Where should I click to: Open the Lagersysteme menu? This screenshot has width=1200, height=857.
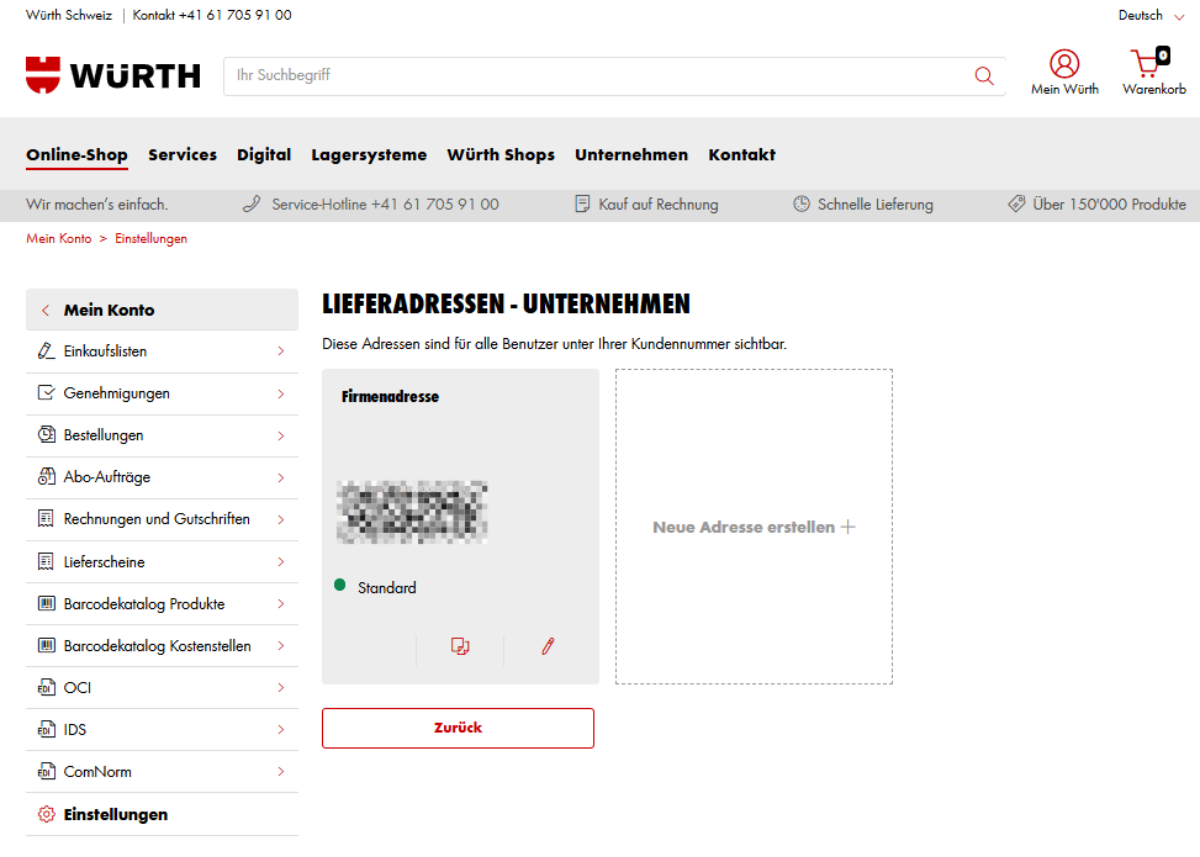point(369,155)
